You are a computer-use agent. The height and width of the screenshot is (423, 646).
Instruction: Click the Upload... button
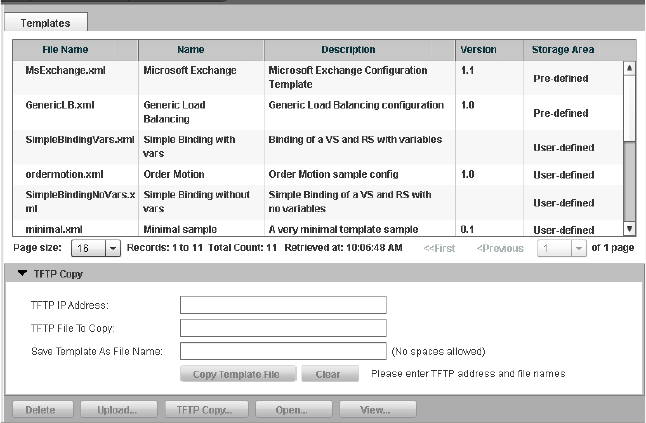(119, 409)
